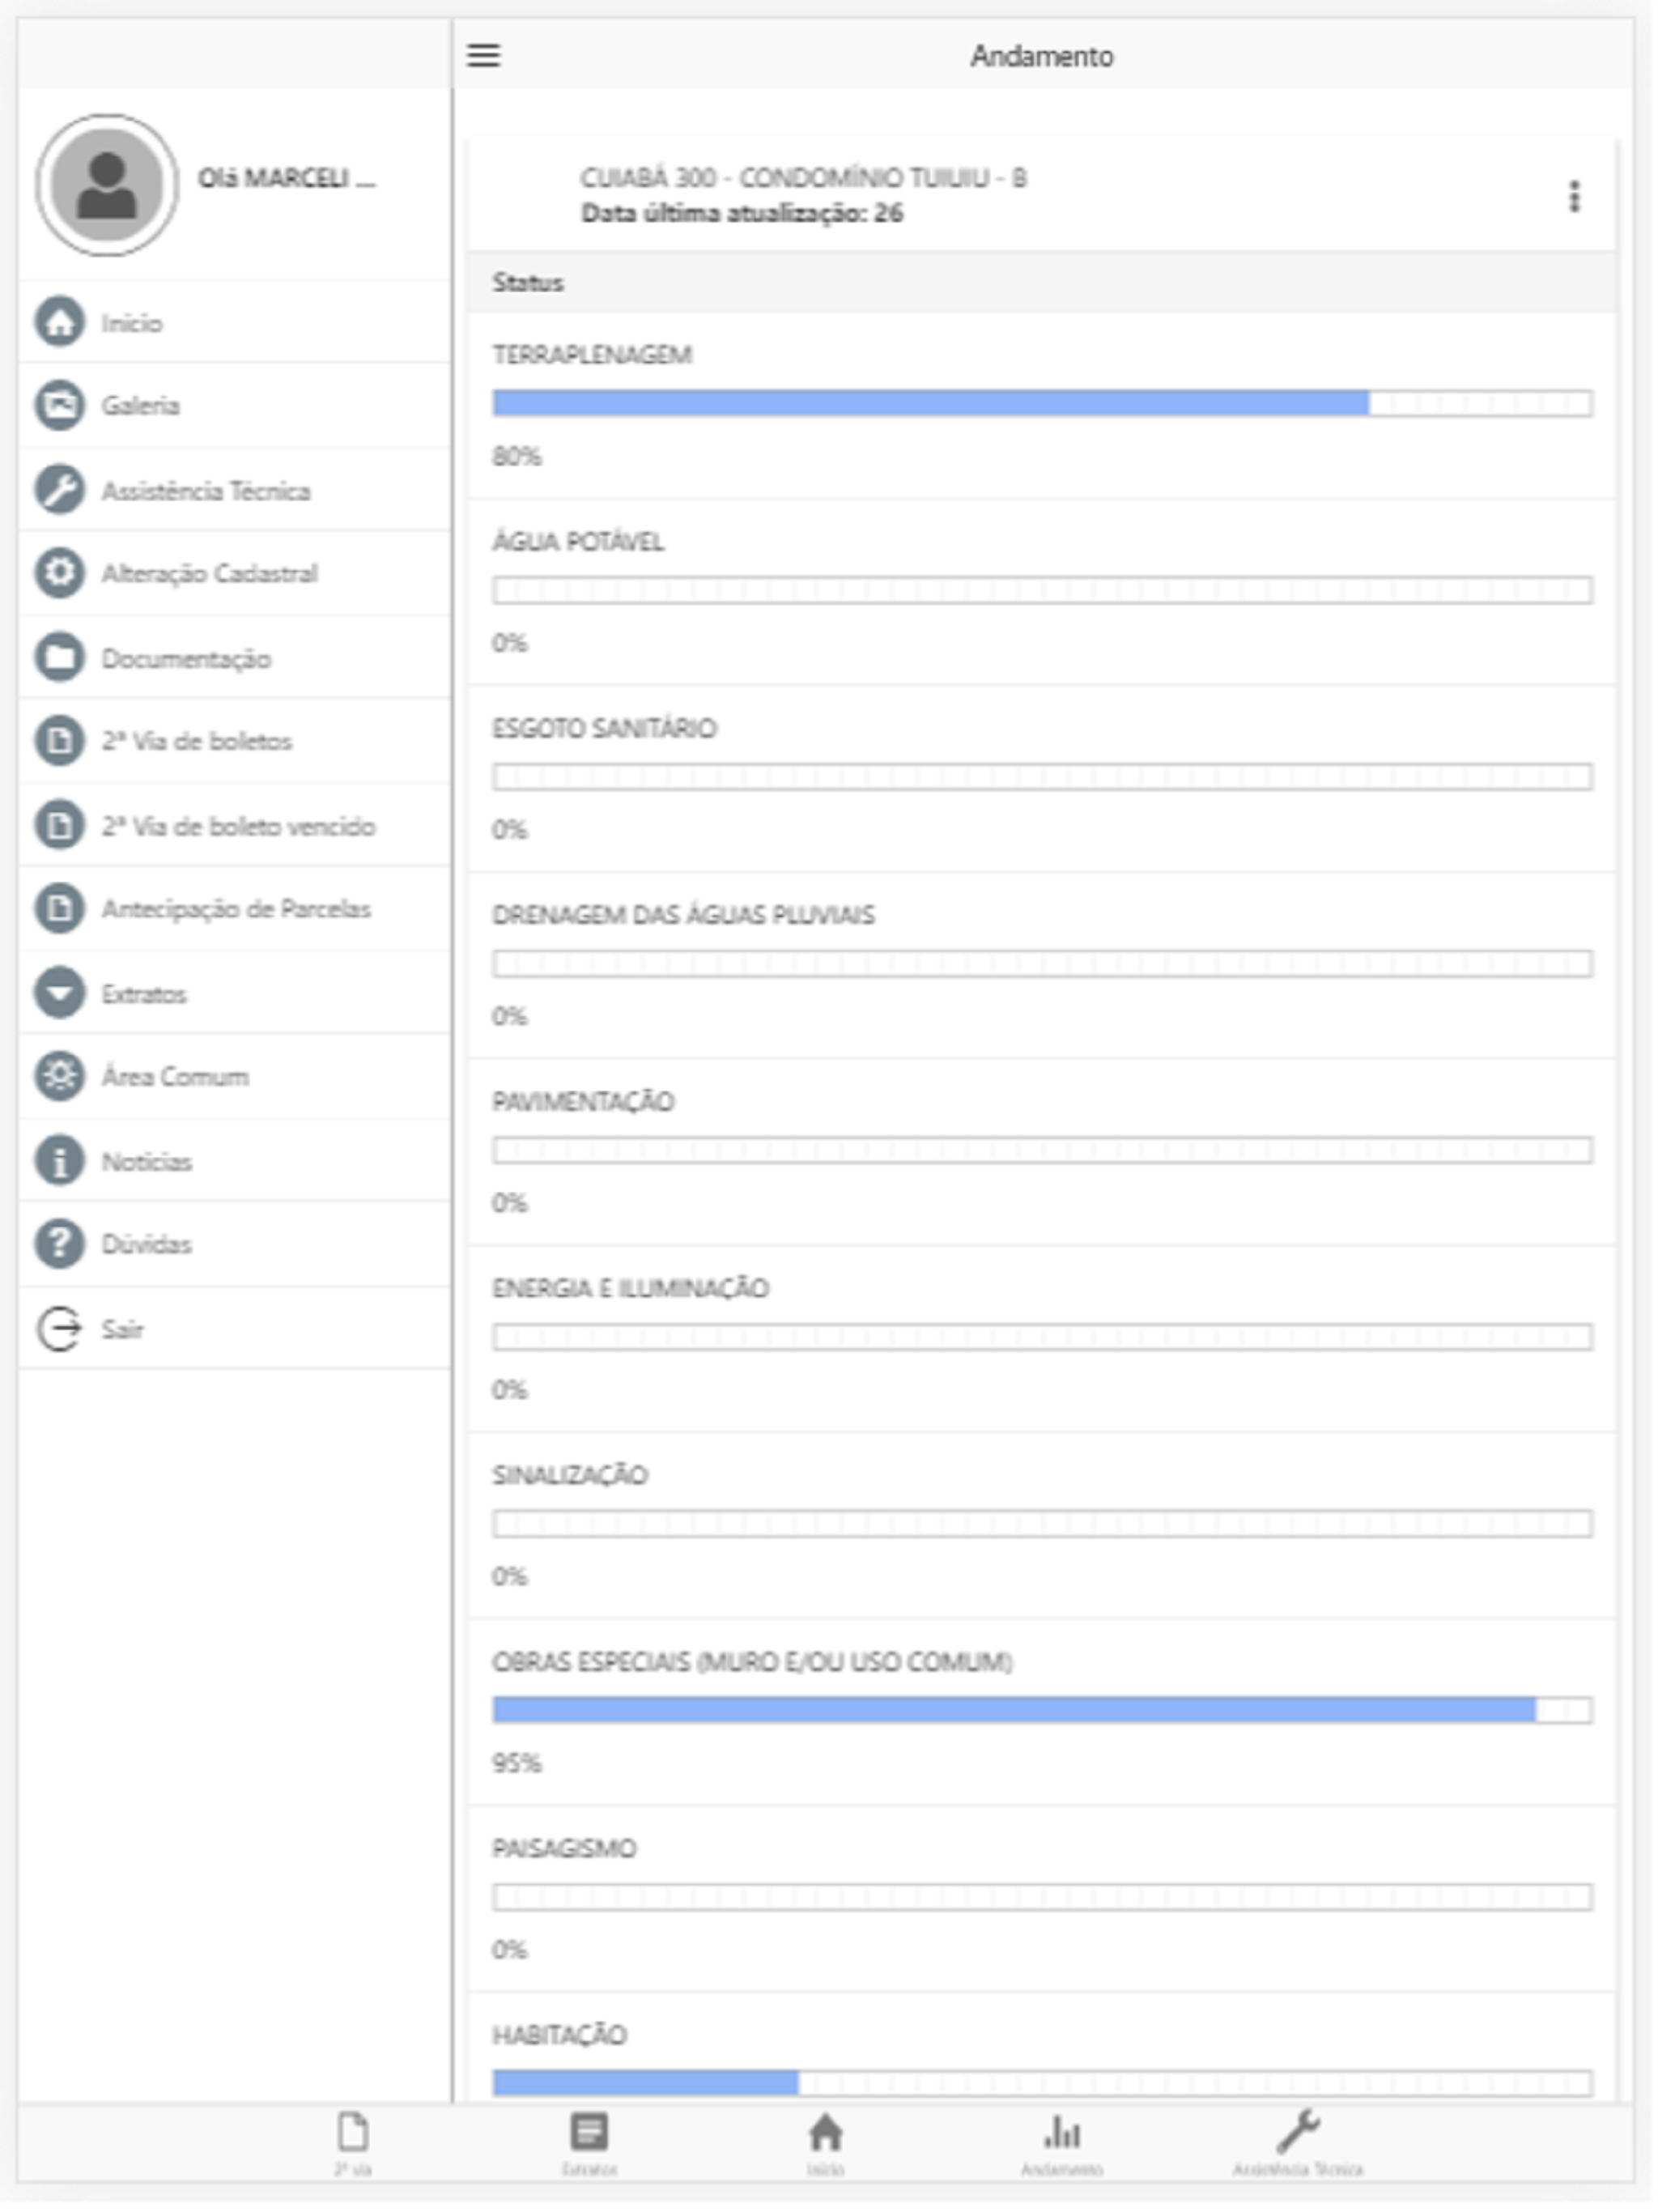Select Documentação menu entry
The height and width of the screenshot is (2212, 1658).
tap(235, 658)
